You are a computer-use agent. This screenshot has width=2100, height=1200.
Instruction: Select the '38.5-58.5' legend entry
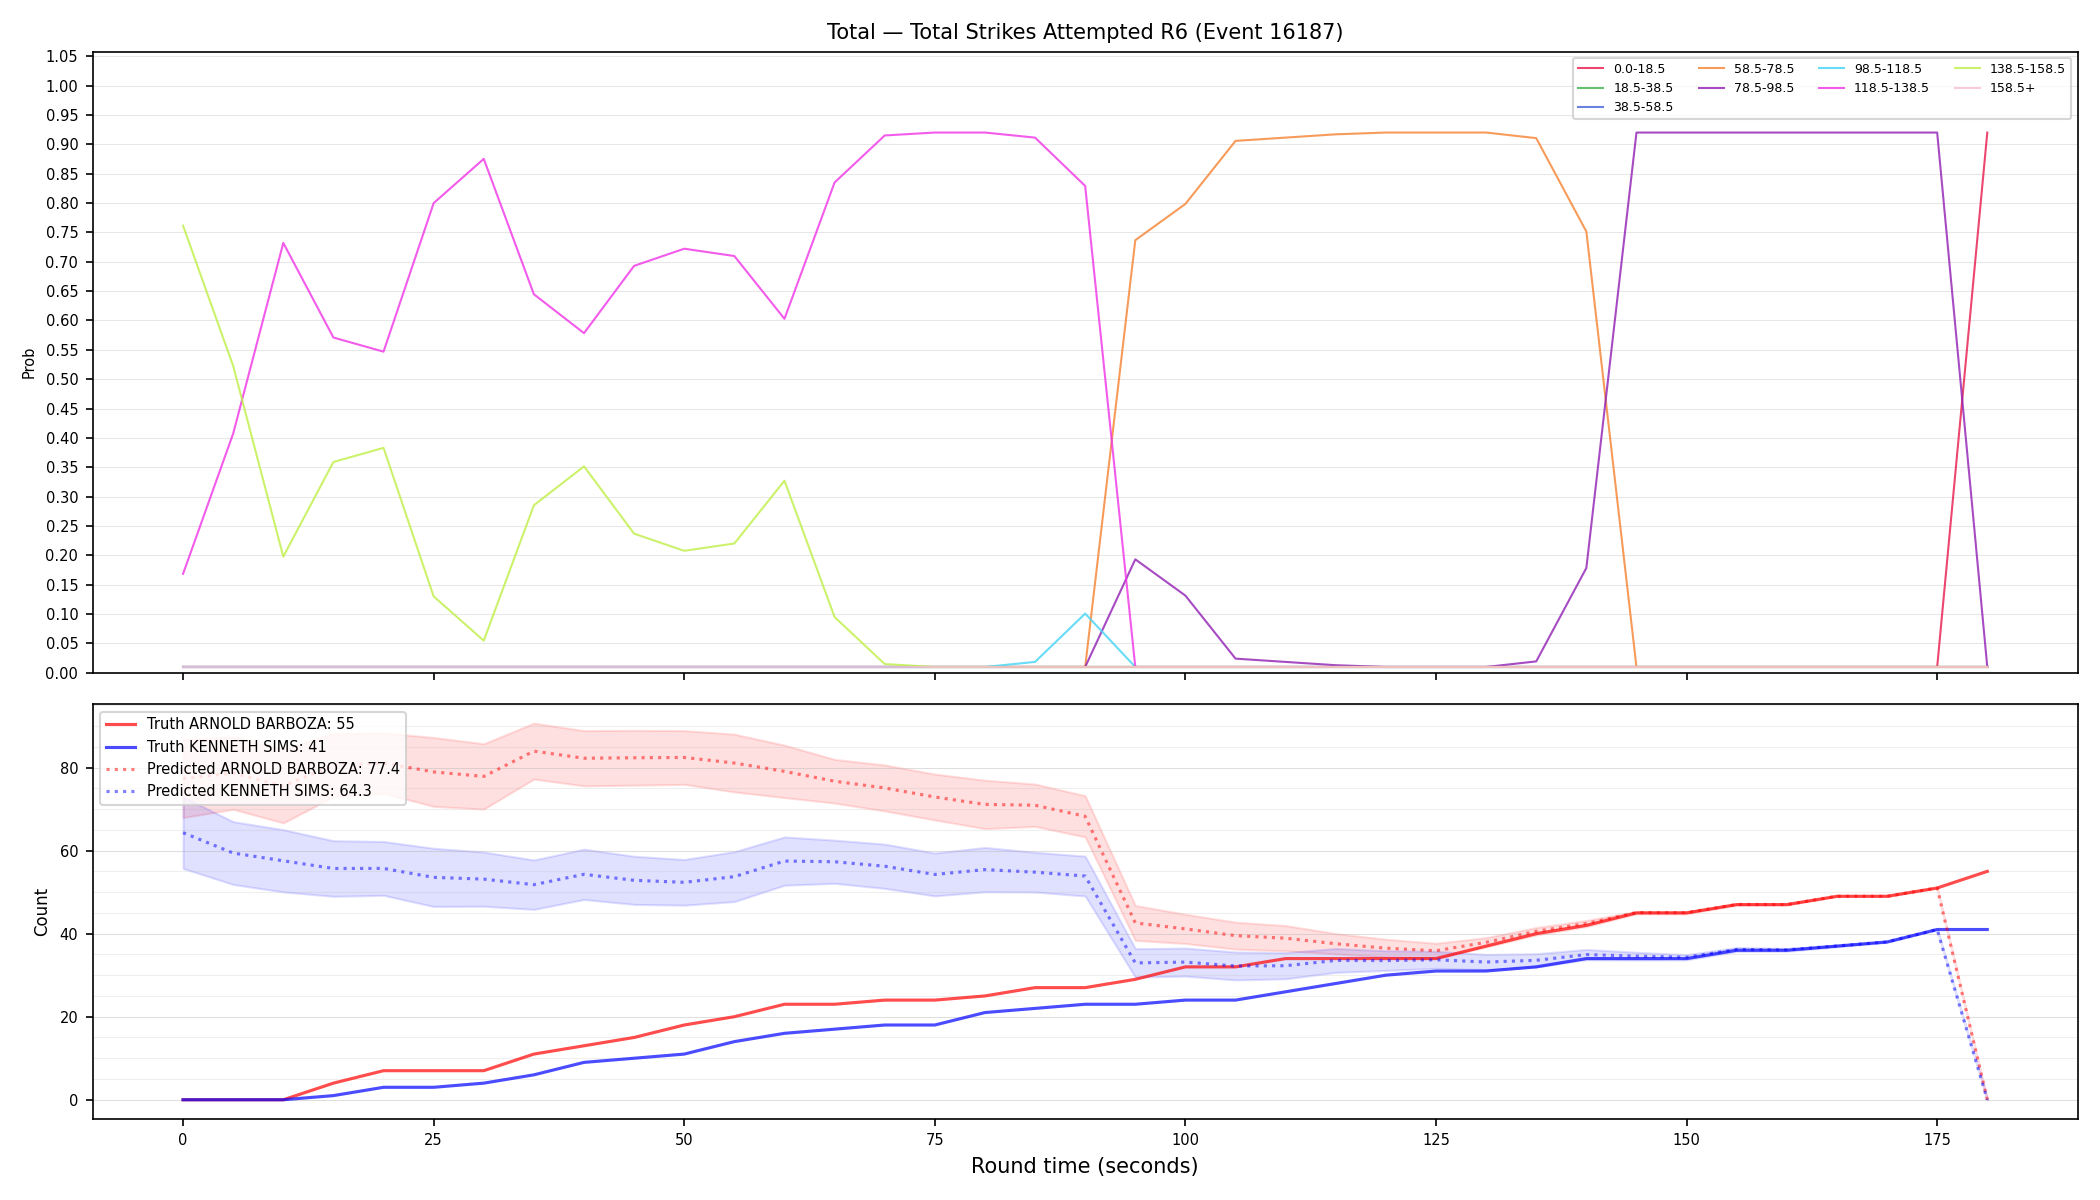point(1625,107)
